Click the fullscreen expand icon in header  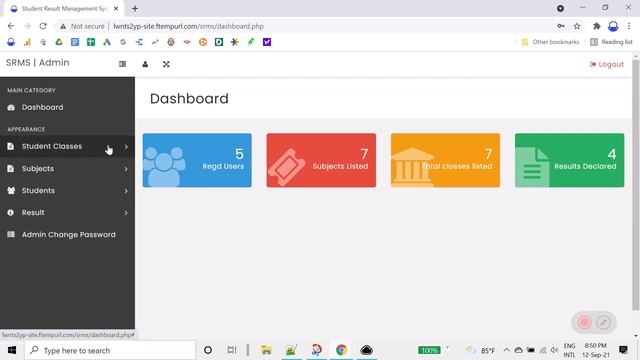pos(166,64)
